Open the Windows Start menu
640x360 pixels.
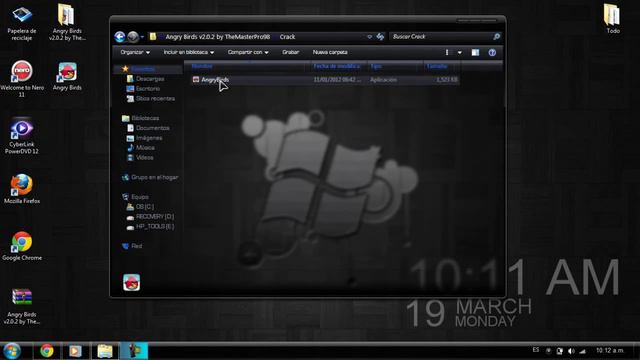(x=12, y=351)
